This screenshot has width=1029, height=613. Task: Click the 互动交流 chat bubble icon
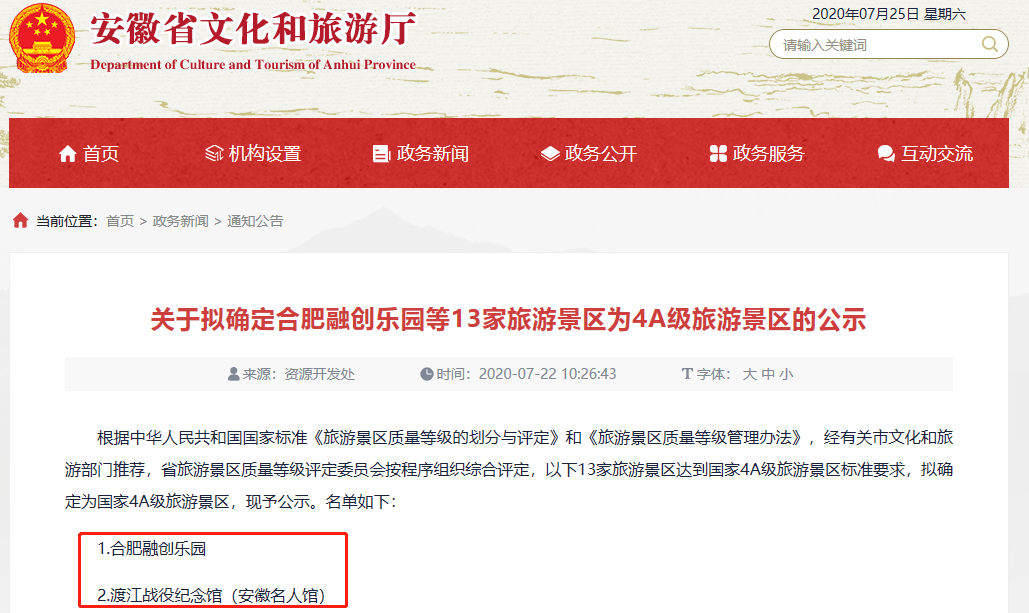pyautogui.click(x=886, y=154)
